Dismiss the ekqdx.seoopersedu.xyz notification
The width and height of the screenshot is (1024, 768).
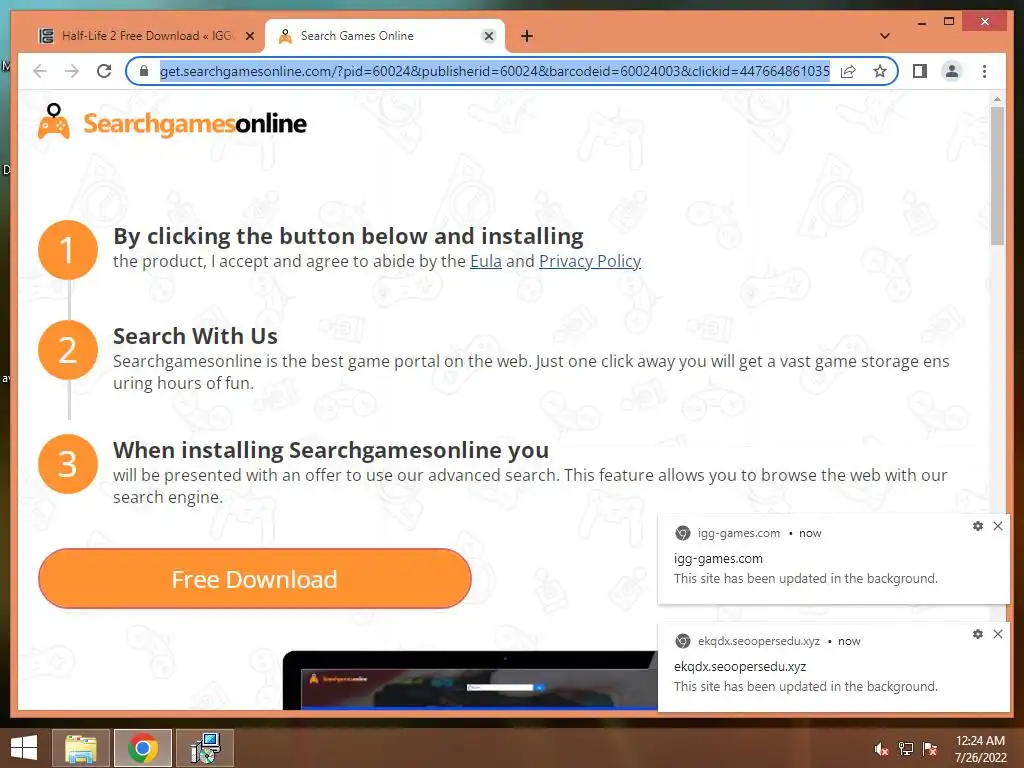click(x=998, y=633)
